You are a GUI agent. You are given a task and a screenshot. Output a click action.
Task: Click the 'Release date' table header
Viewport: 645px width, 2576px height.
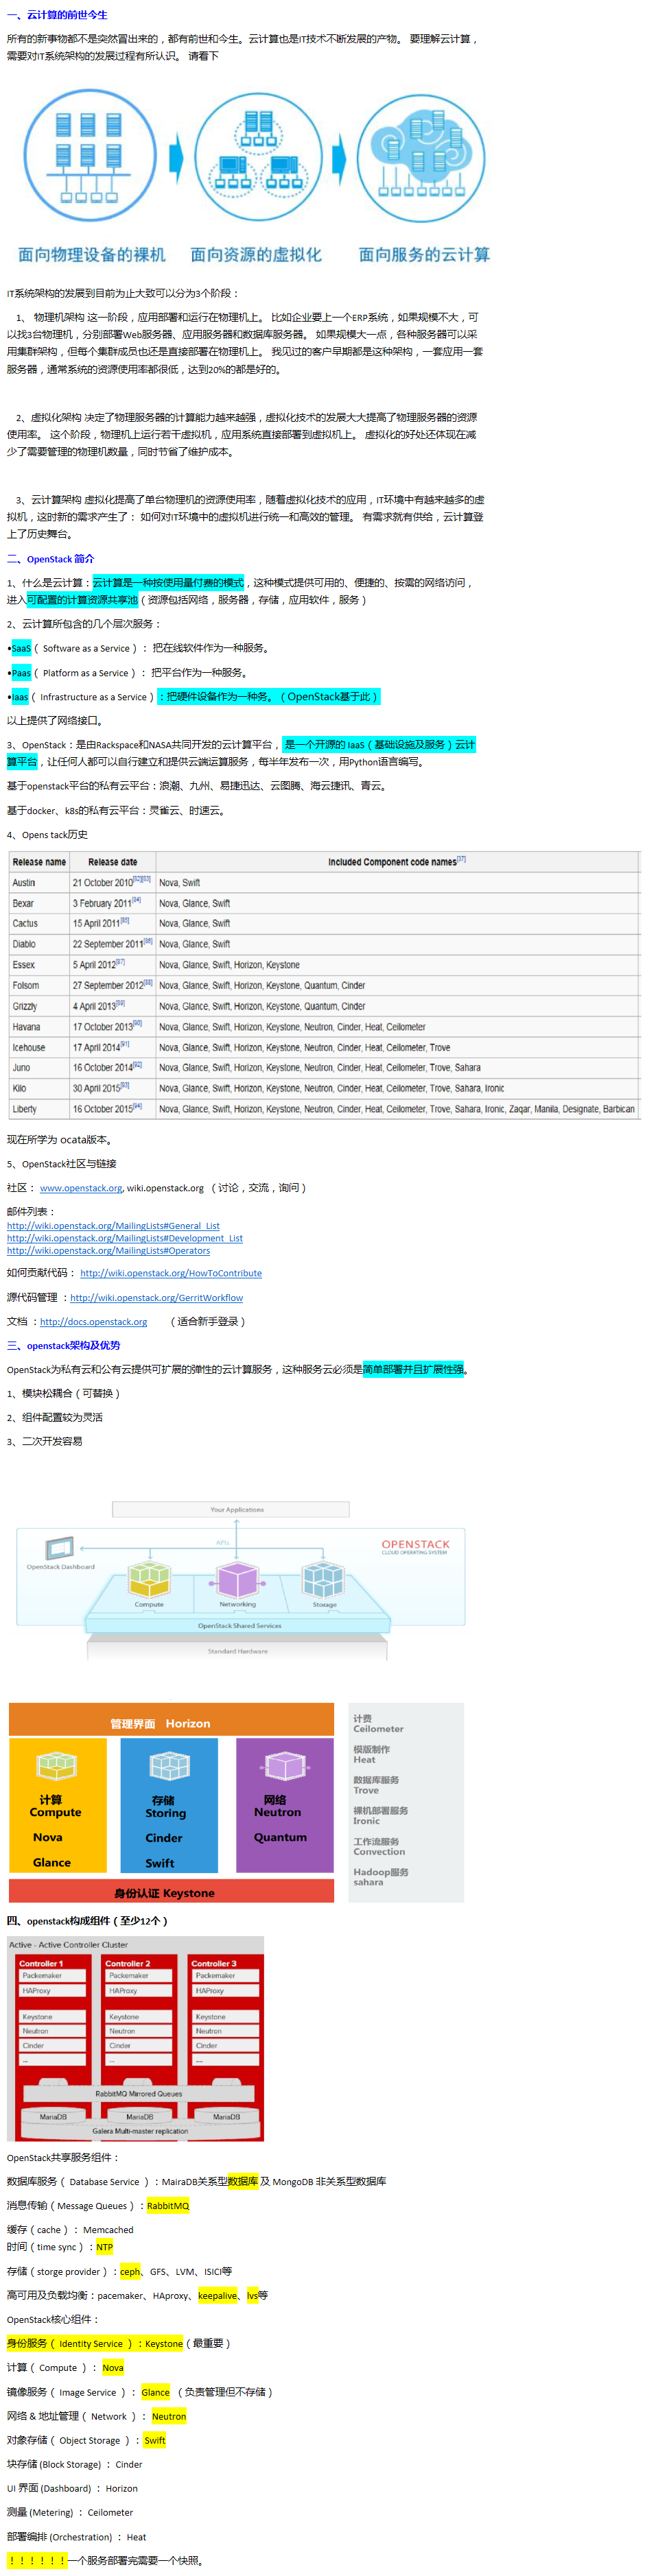[112, 862]
